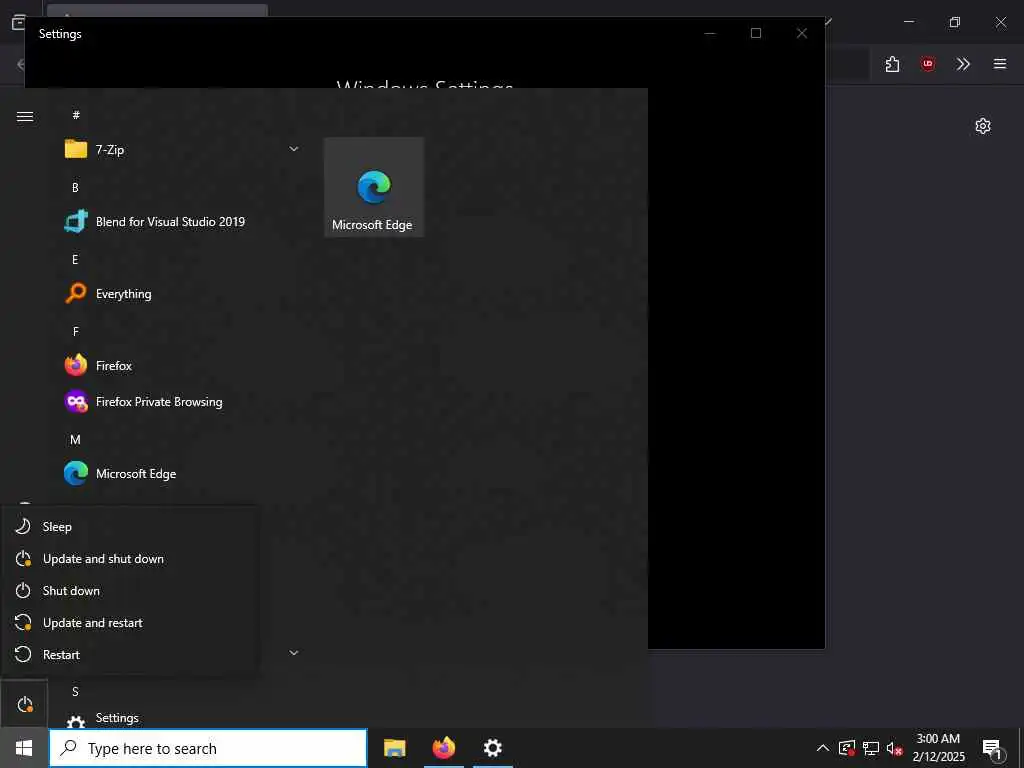Show hidden system tray icons
This screenshot has width=1024, height=768.
coord(823,748)
